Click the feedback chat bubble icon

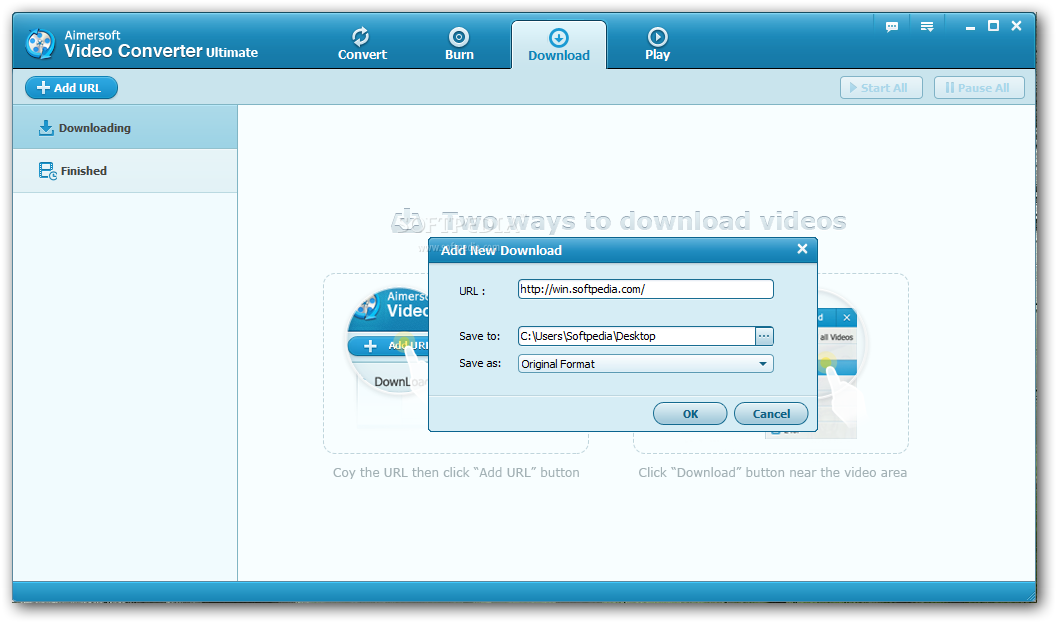point(892,27)
